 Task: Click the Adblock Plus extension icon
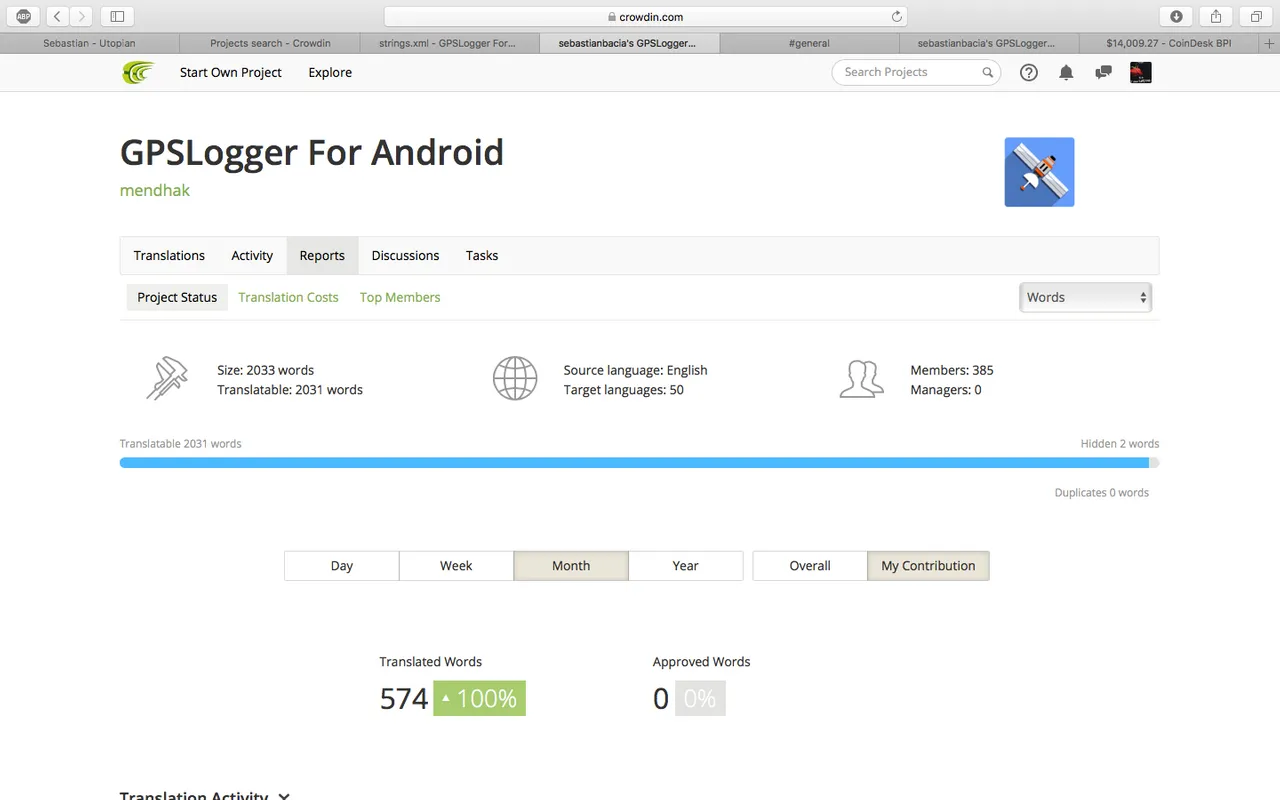coord(23,16)
